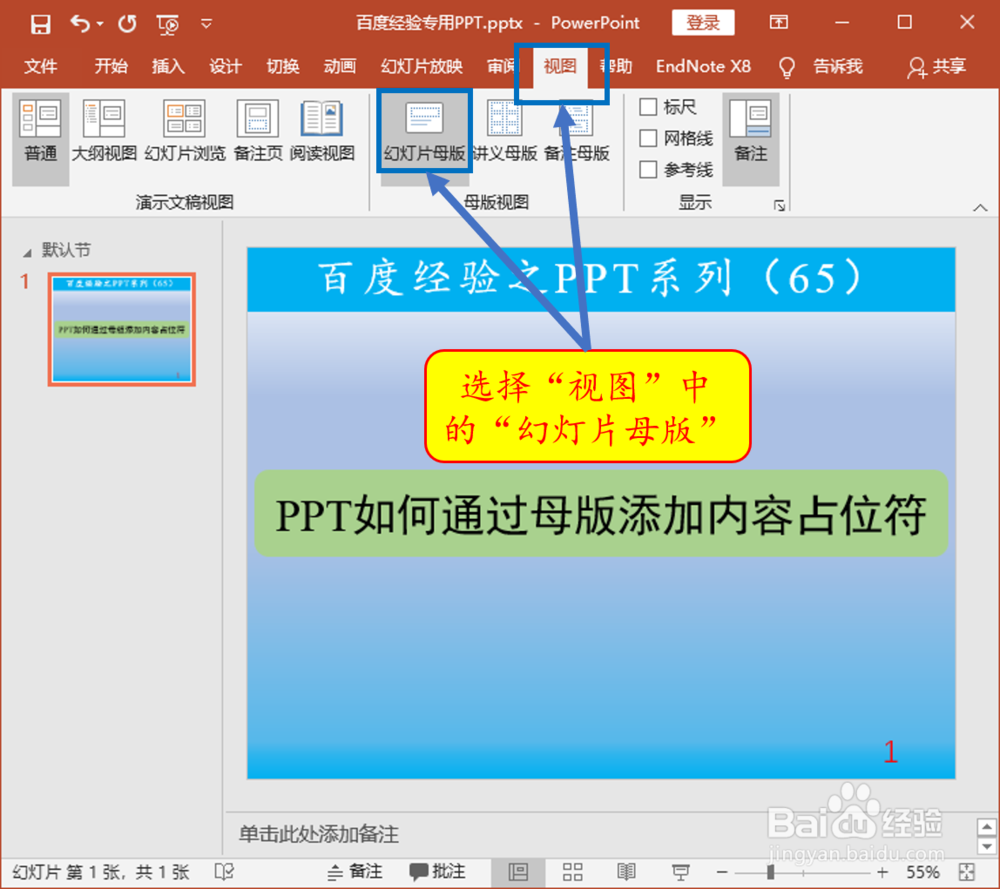1000x889 pixels.
Task: Open the Undo history dropdown arrow
Action: [100, 24]
